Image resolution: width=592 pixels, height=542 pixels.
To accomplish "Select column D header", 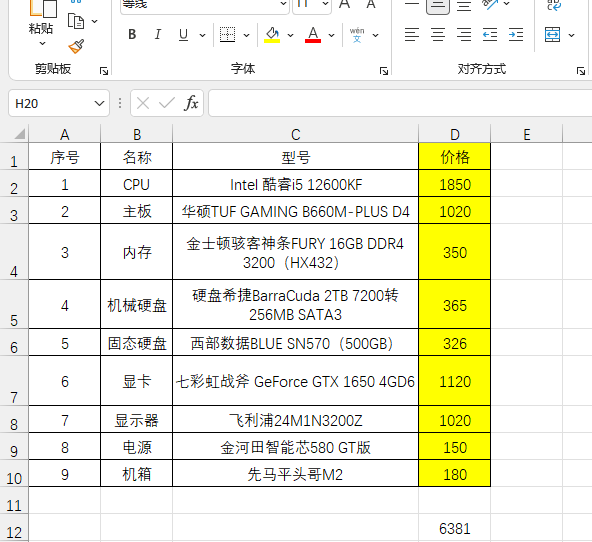I will pos(455,134).
